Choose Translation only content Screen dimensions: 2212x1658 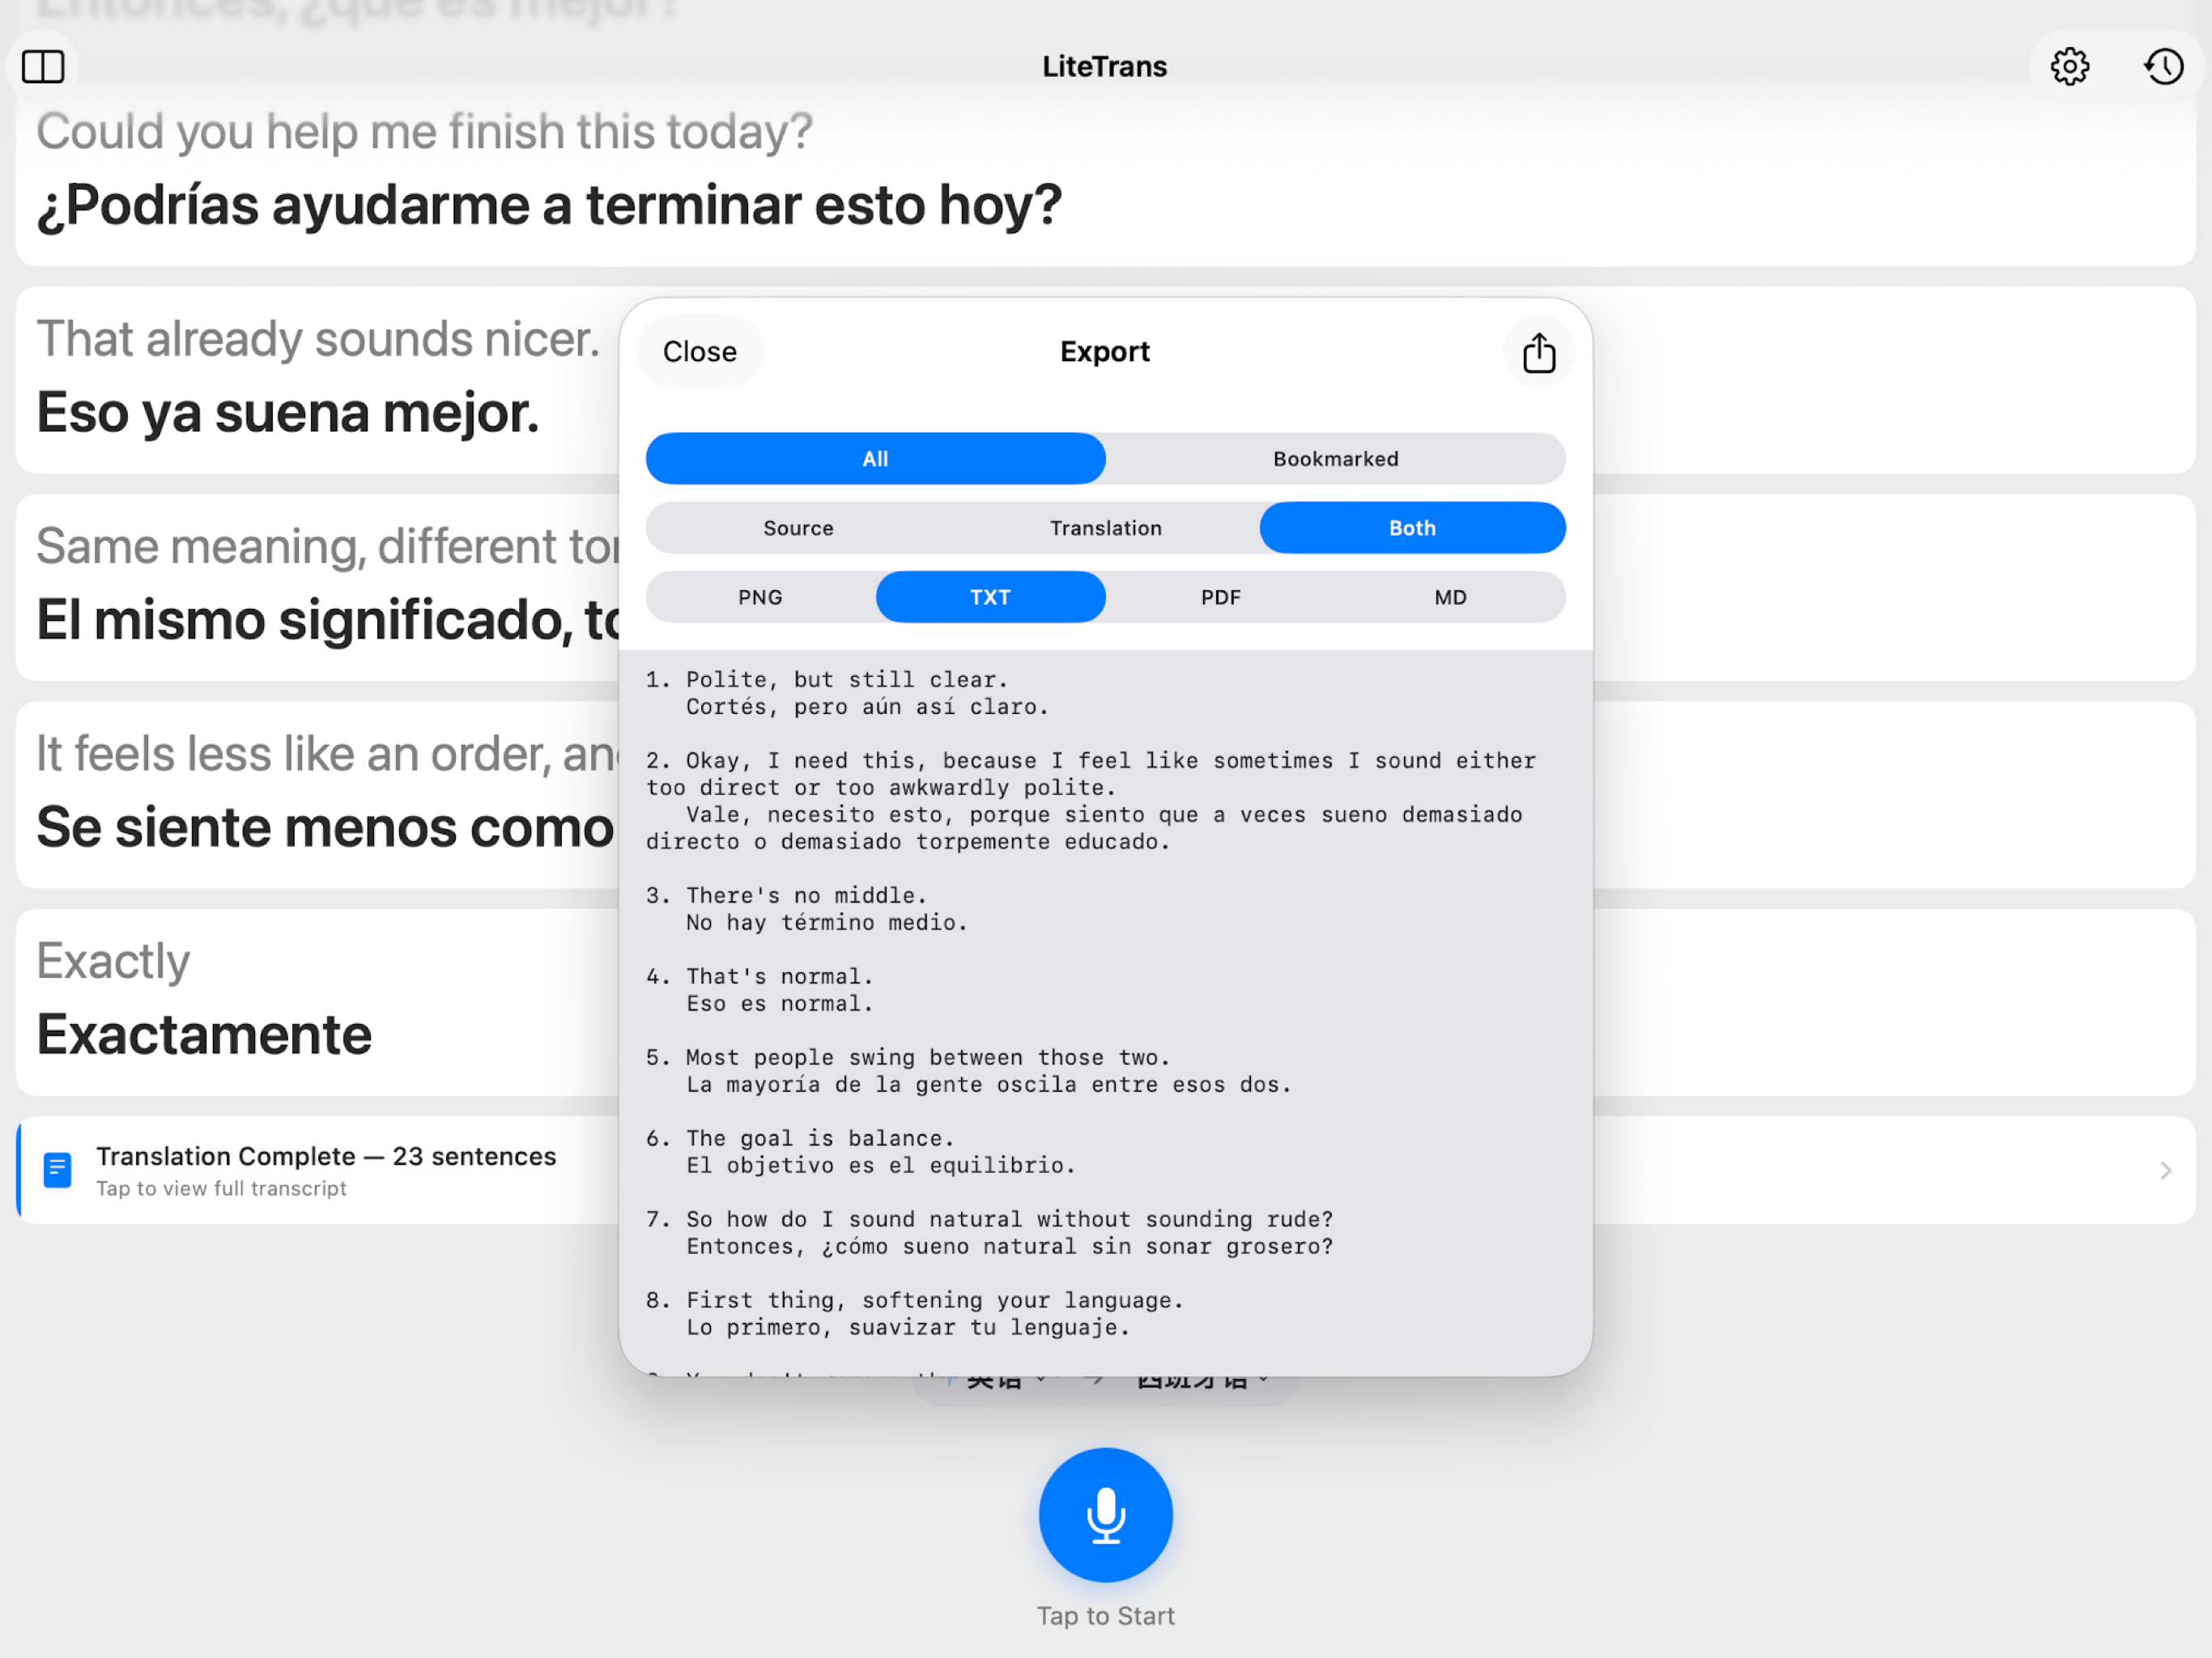pos(1106,528)
